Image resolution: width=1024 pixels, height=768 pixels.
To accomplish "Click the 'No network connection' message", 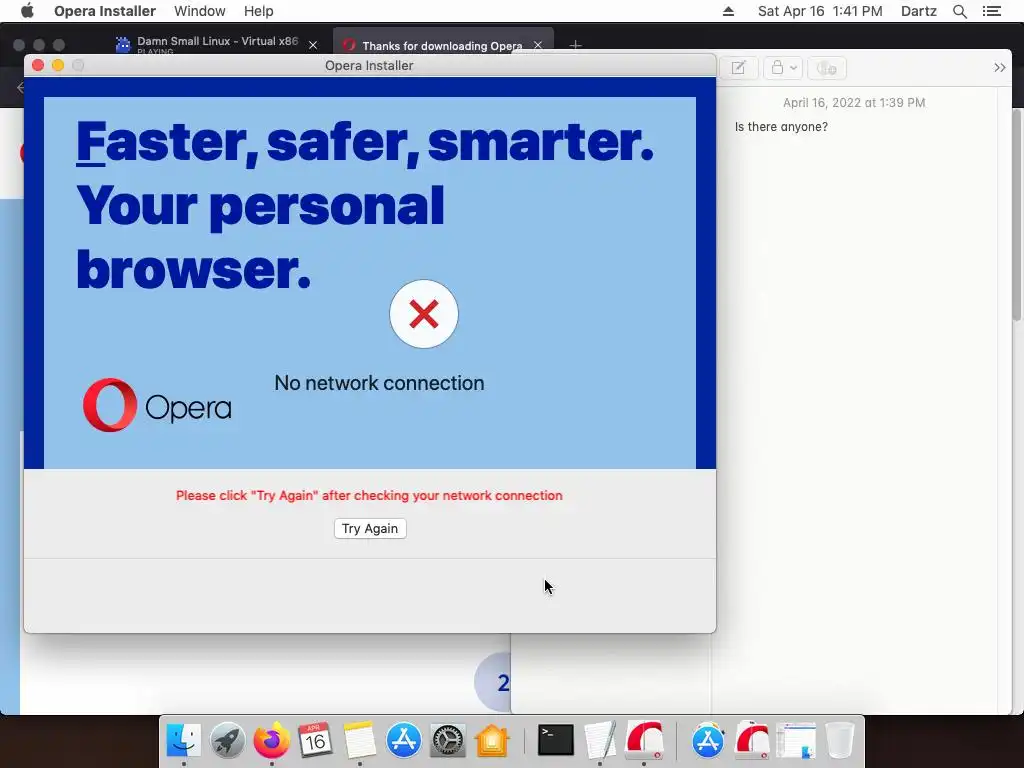I will click(379, 383).
